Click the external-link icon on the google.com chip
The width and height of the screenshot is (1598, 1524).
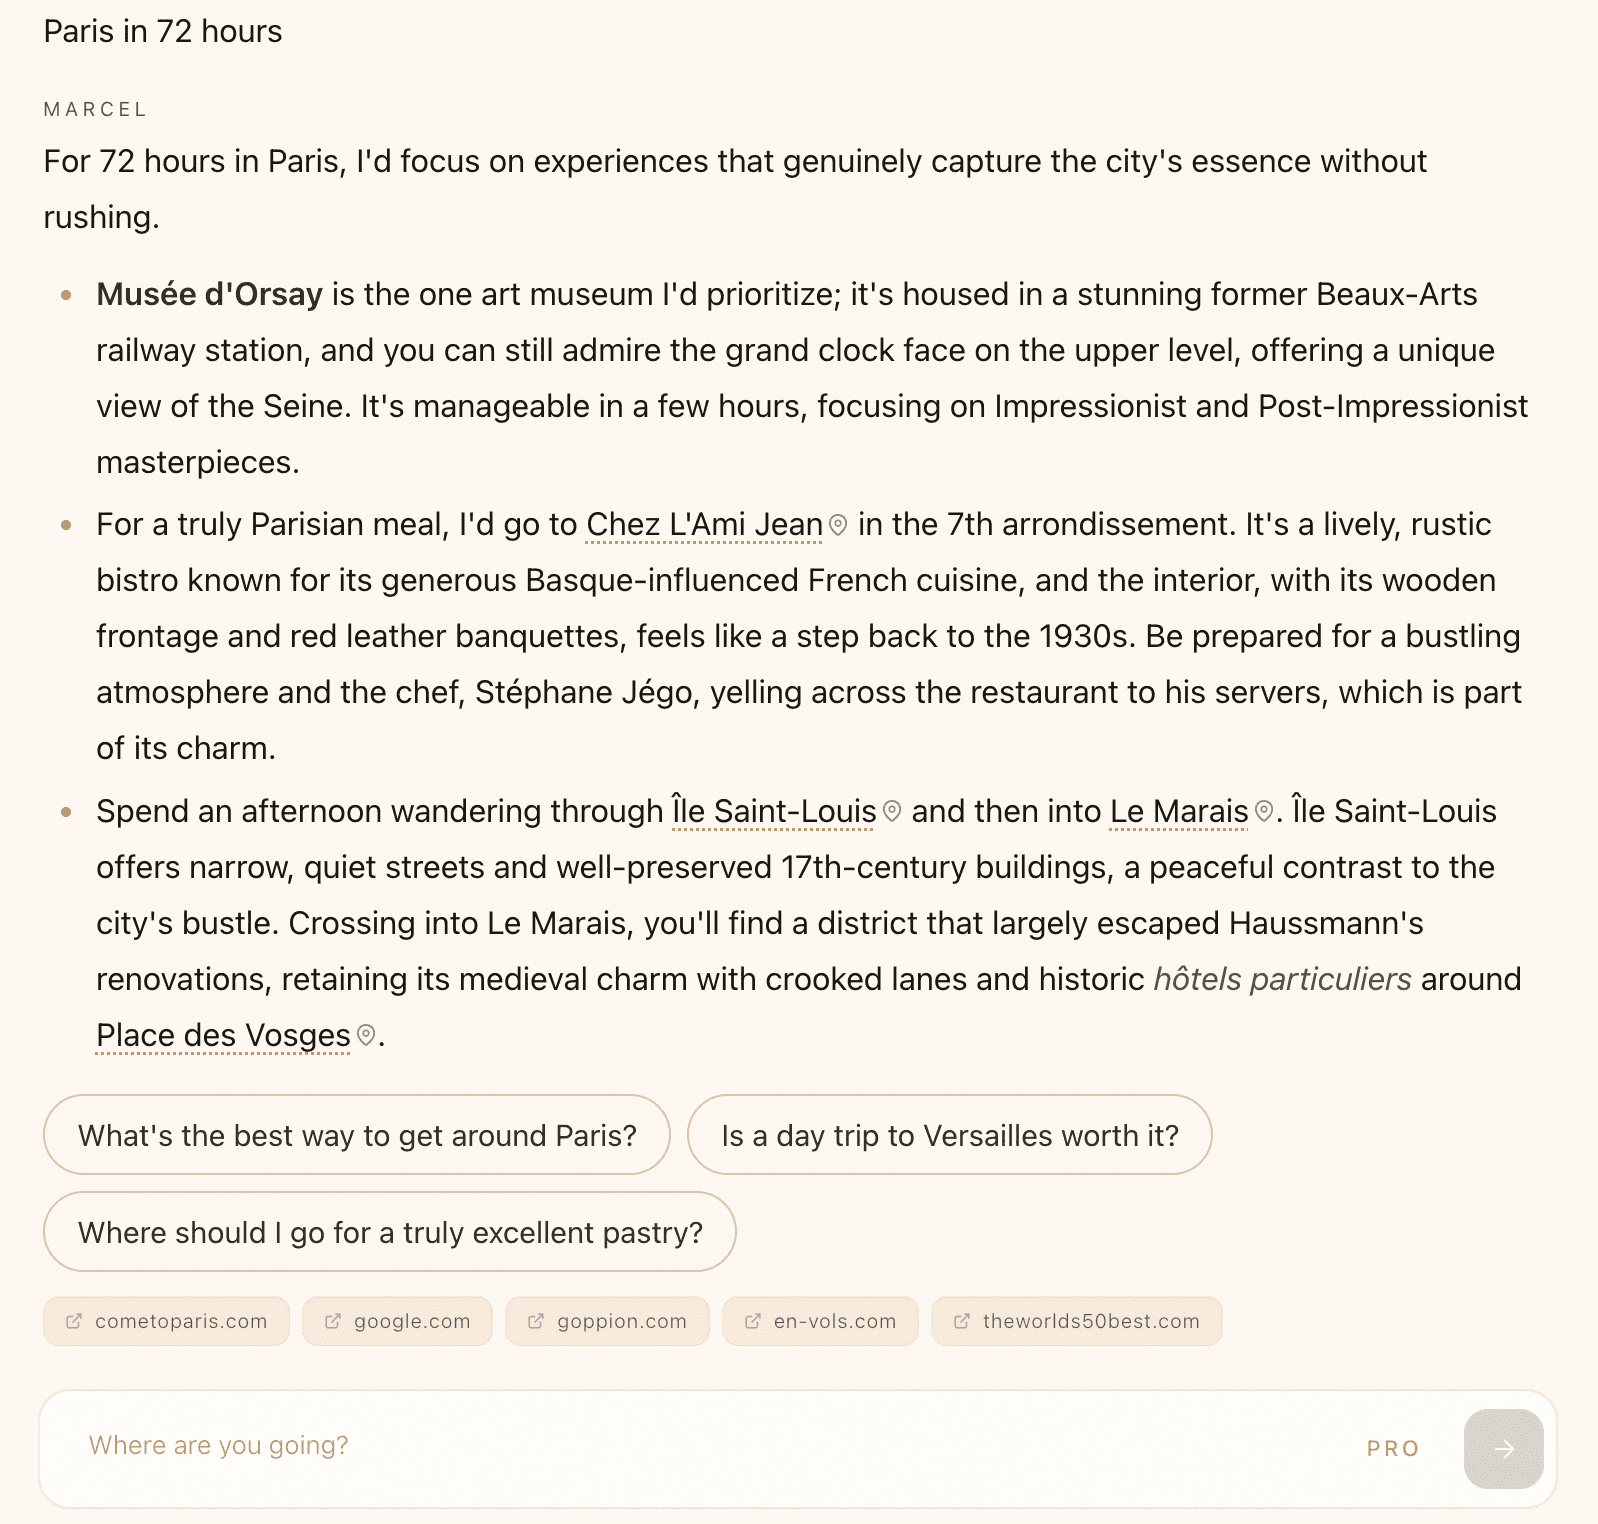(x=334, y=1320)
